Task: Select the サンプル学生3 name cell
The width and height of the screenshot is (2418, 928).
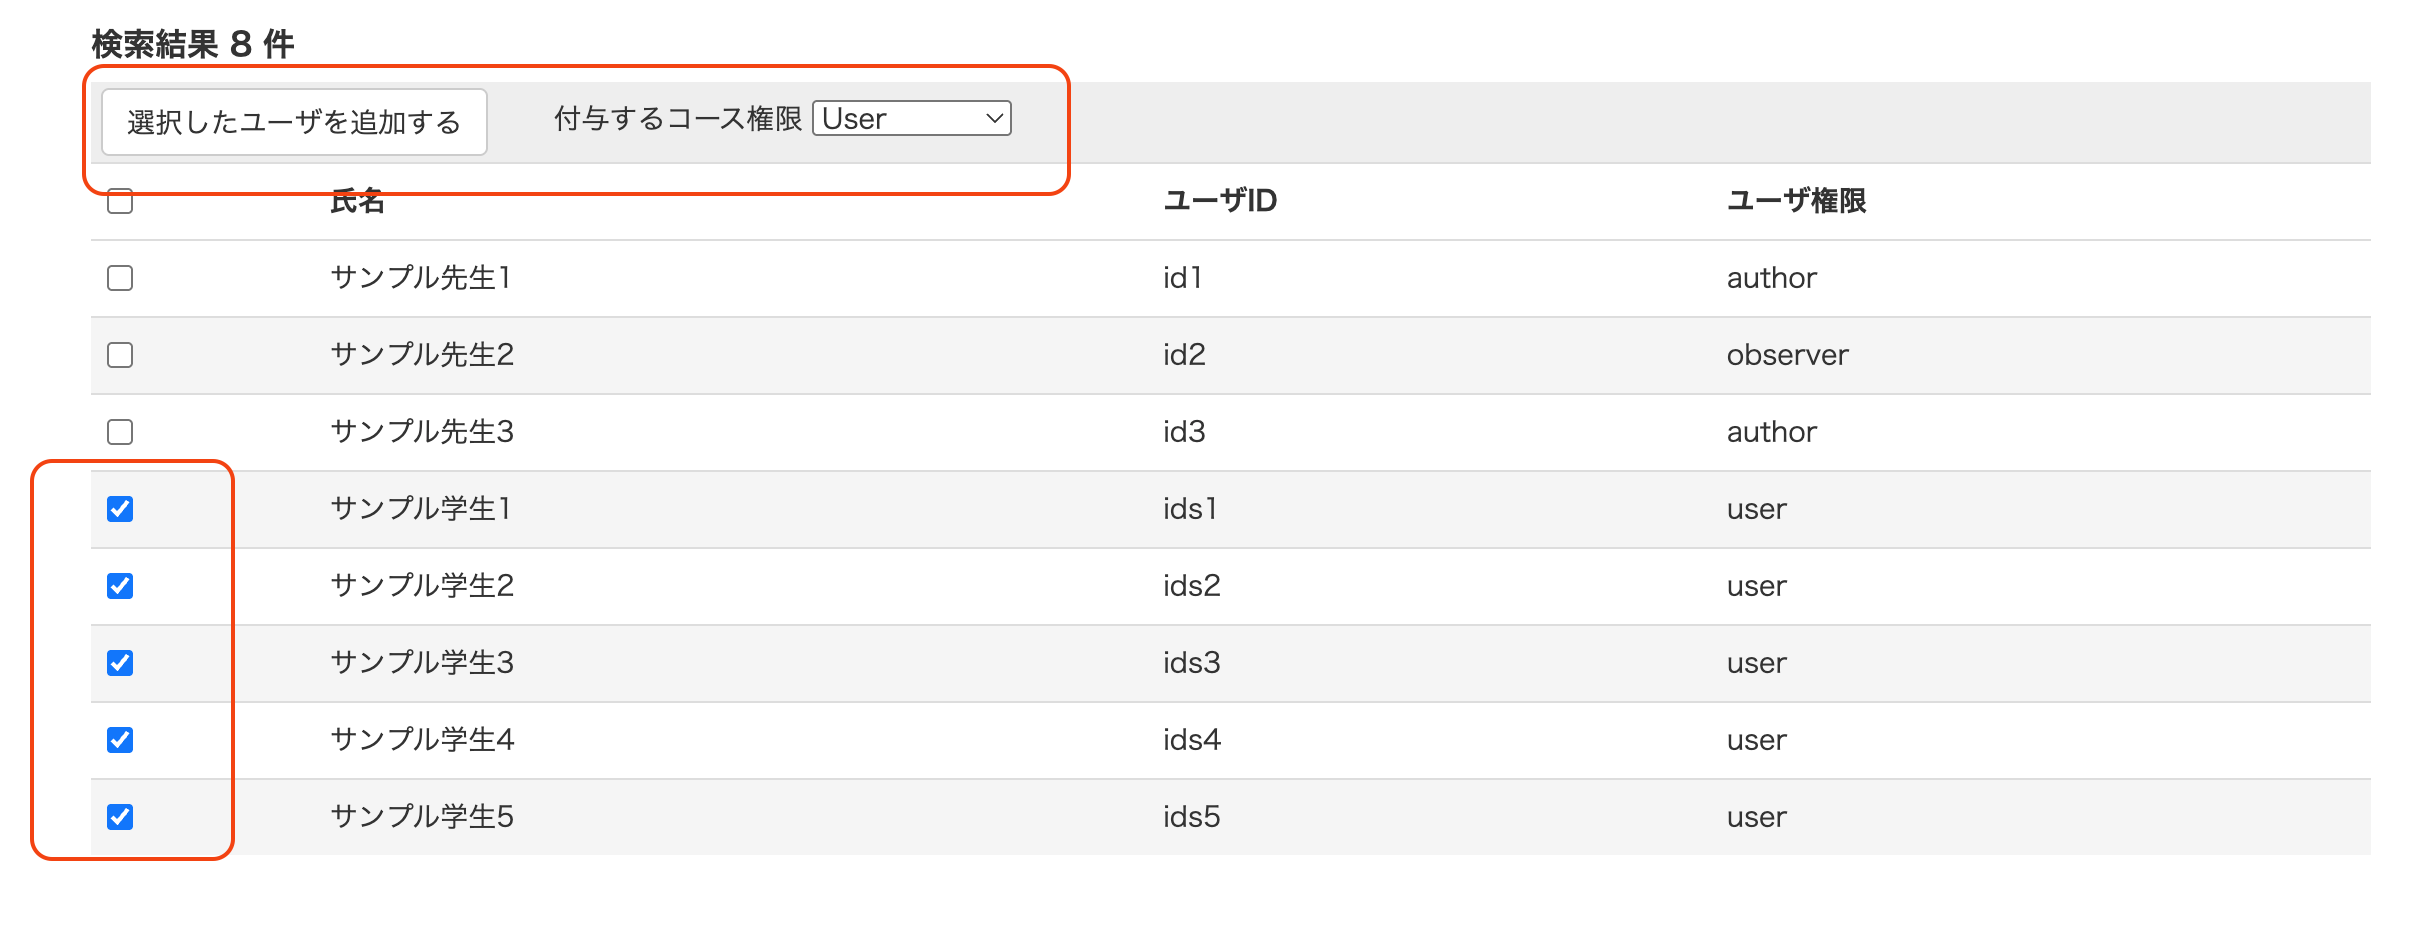Action: (422, 663)
